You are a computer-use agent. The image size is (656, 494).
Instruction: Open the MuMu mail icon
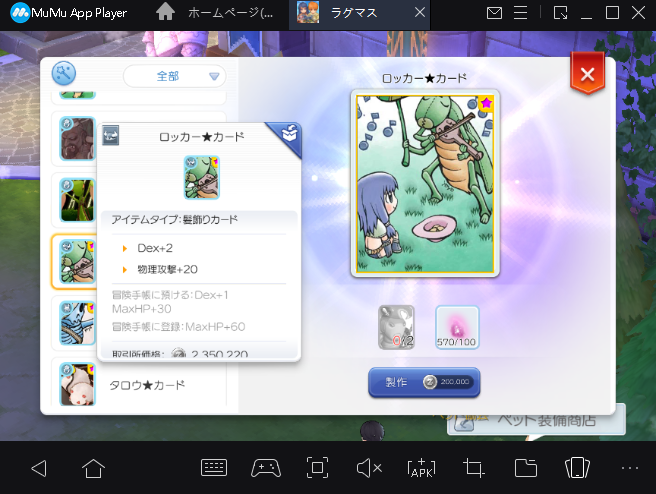coord(495,13)
